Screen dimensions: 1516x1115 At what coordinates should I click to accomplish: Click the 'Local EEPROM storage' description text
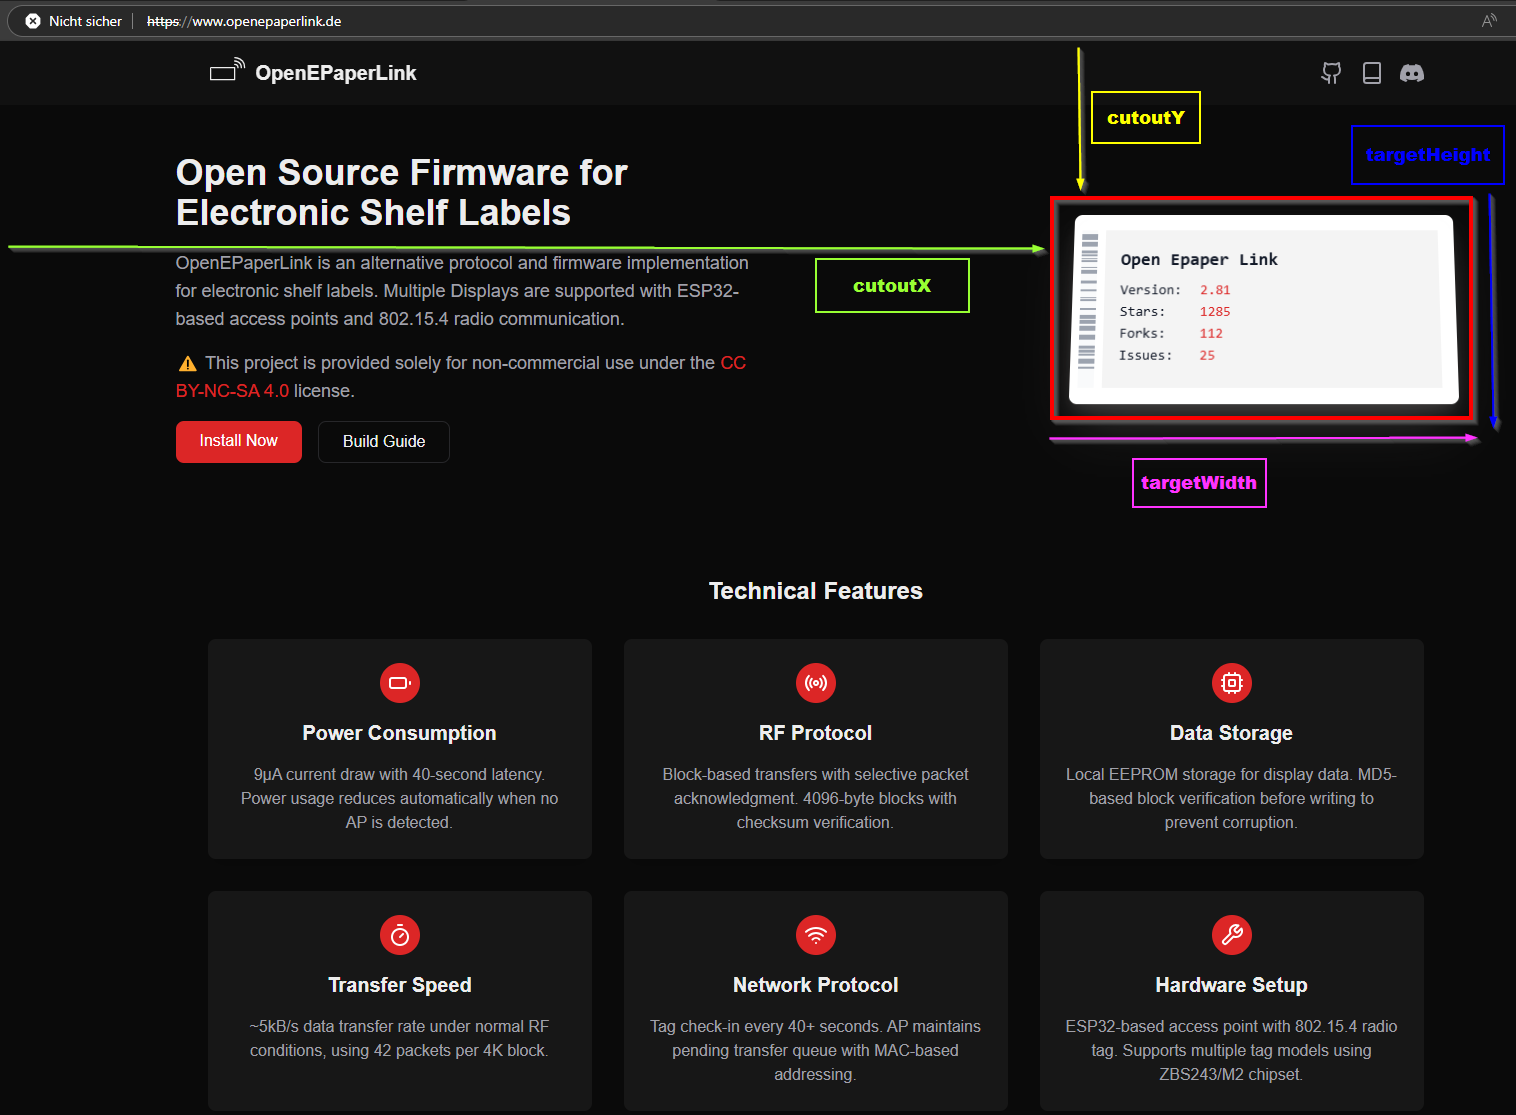[x=1232, y=798]
